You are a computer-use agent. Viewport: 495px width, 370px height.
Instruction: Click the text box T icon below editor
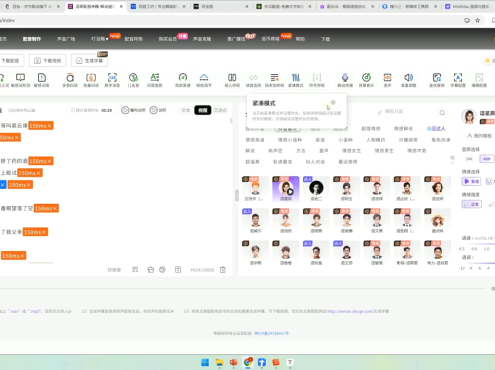[x=178, y=269]
